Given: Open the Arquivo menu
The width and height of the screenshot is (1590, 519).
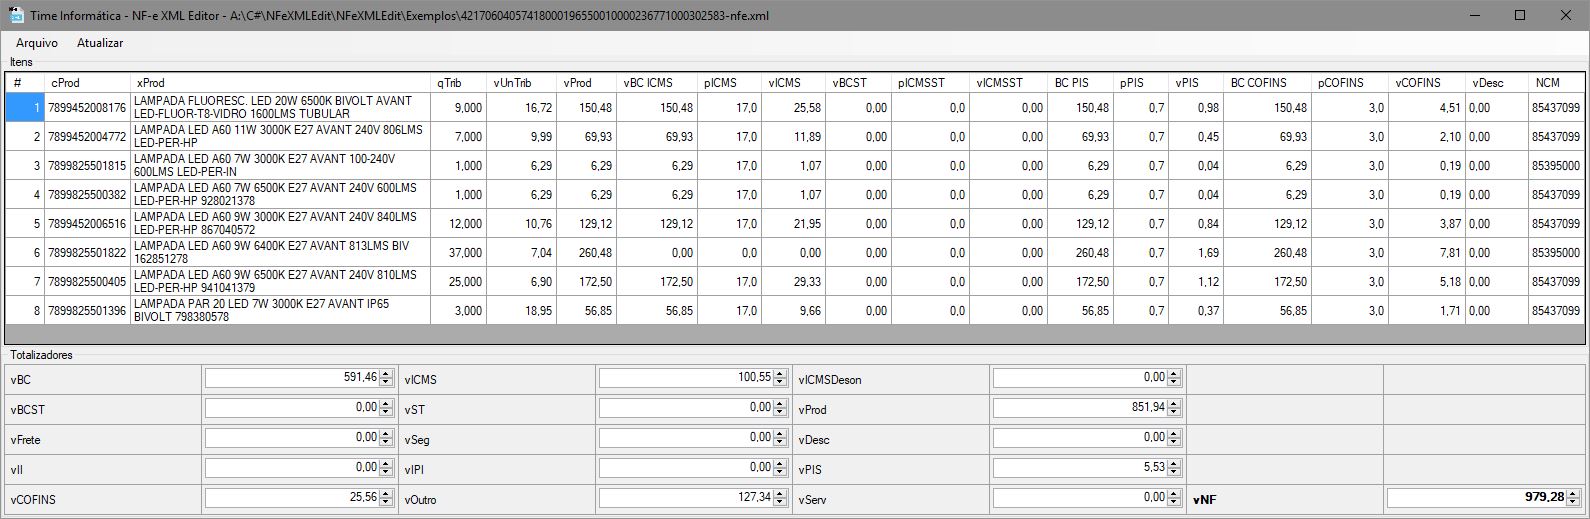Looking at the screenshot, I should tap(37, 43).
